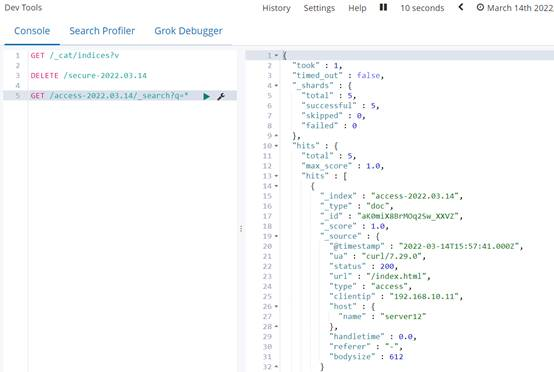Fold the _source closing brace line 32
Screen dimensions: 554x372
pyautogui.click(x=276, y=367)
